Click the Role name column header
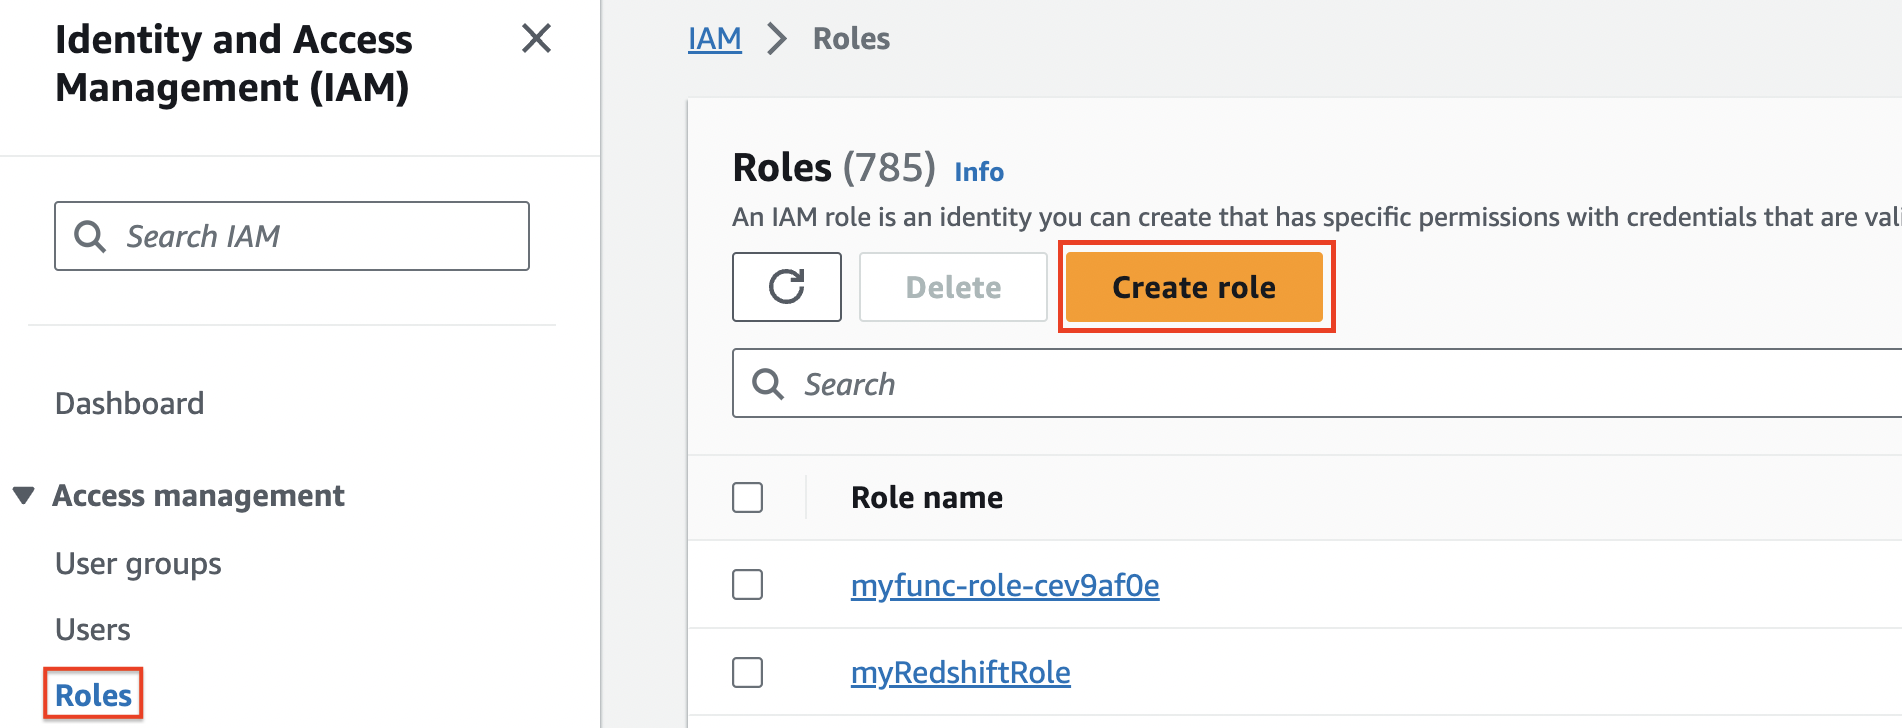 927,498
